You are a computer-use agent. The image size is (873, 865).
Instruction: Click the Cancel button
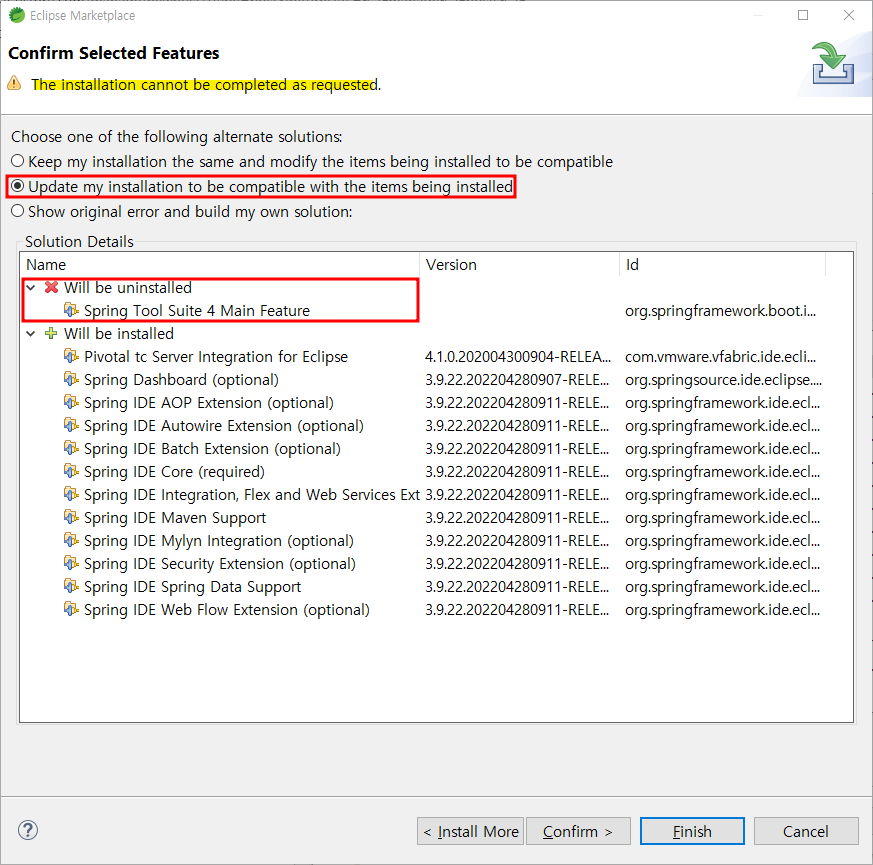(x=806, y=831)
